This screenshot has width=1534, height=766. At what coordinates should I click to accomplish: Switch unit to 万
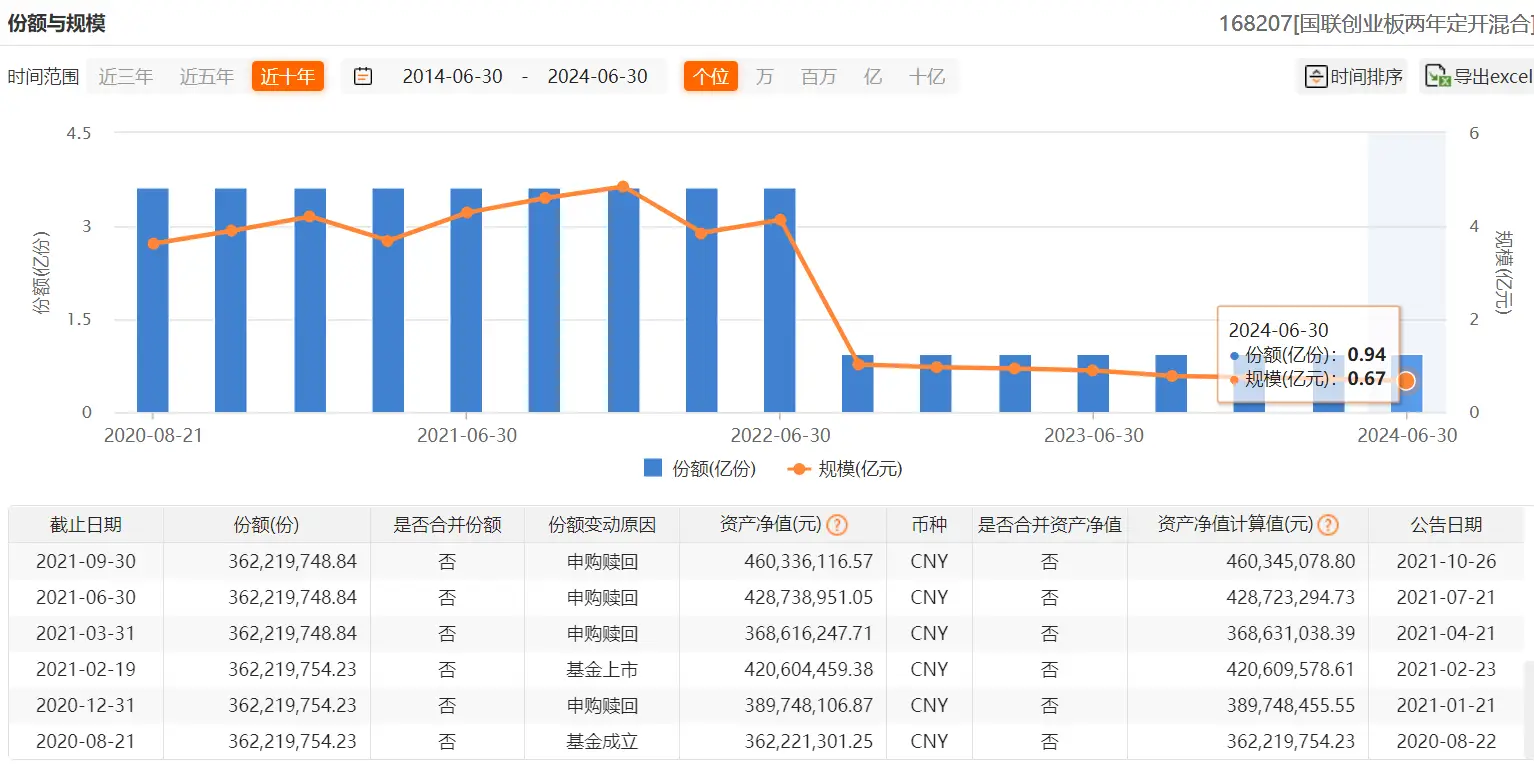pos(765,76)
